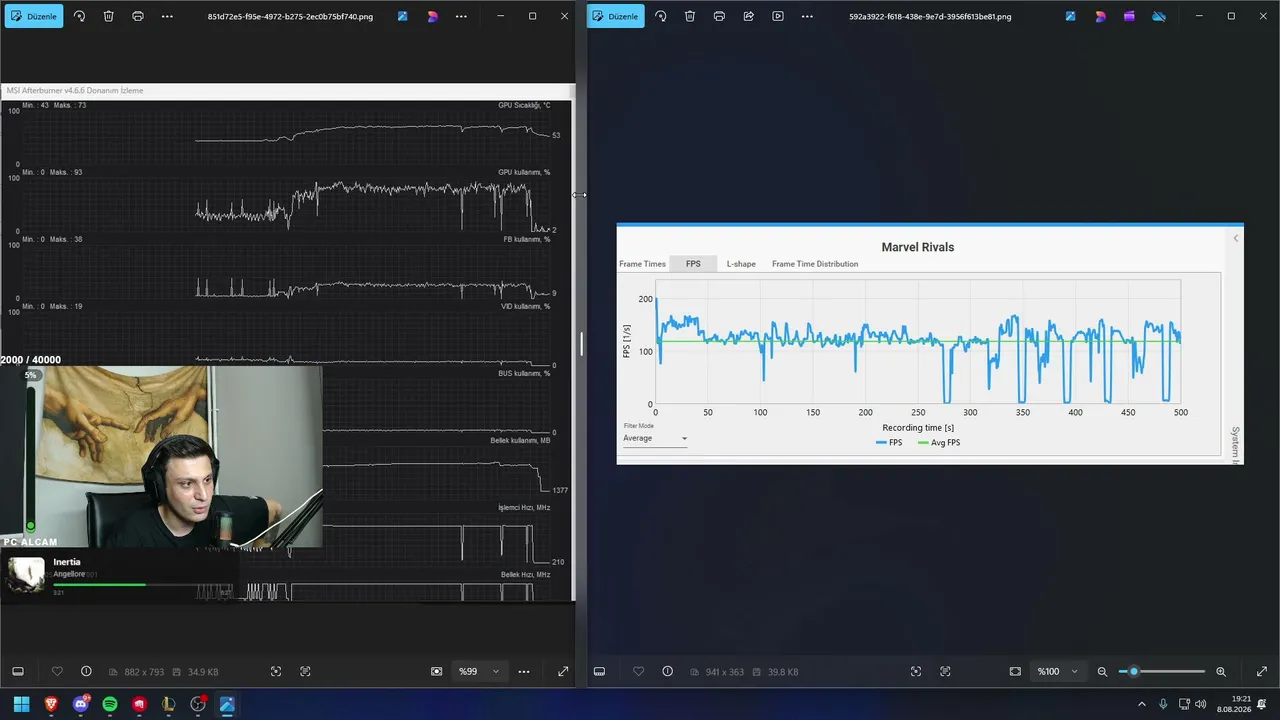Zoom out using the minus magnifier
This screenshot has width=1280, height=720.
pyautogui.click(x=1102, y=672)
